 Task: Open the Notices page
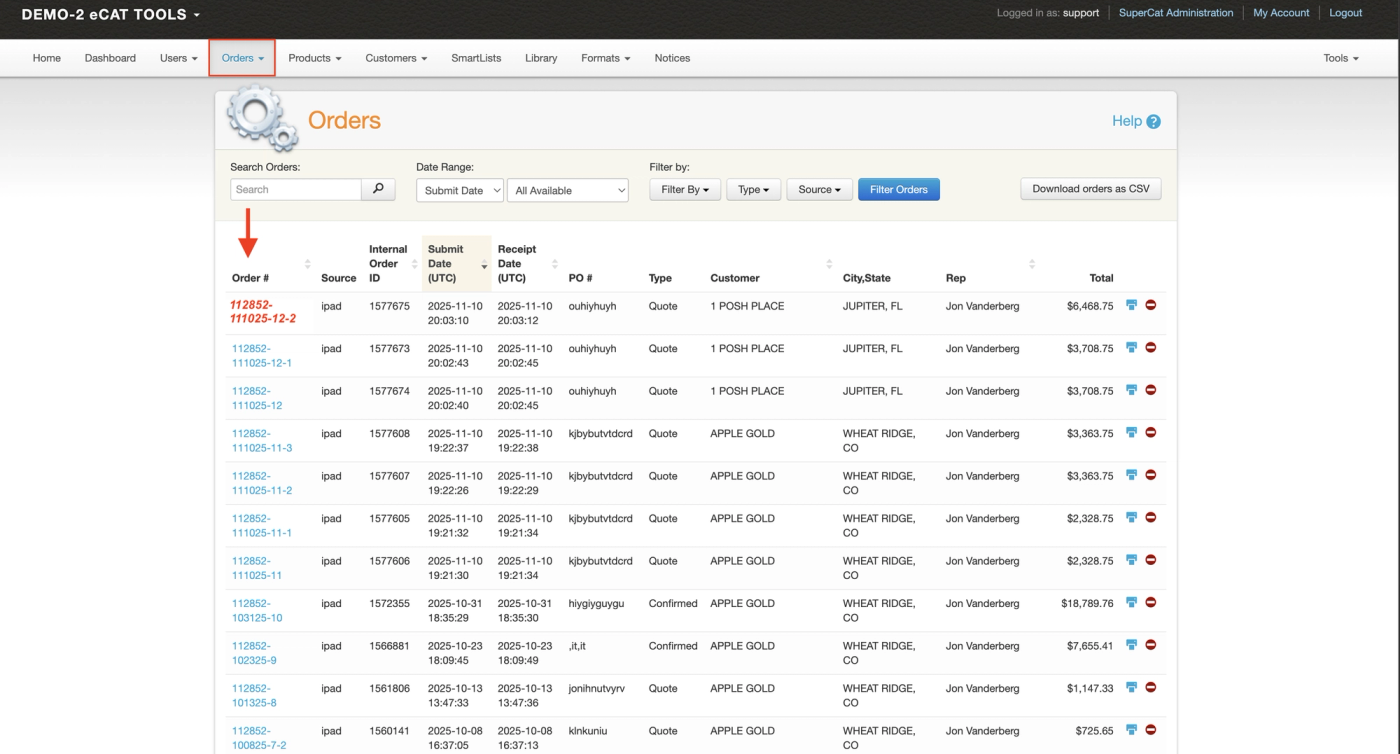tap(672, 58)
